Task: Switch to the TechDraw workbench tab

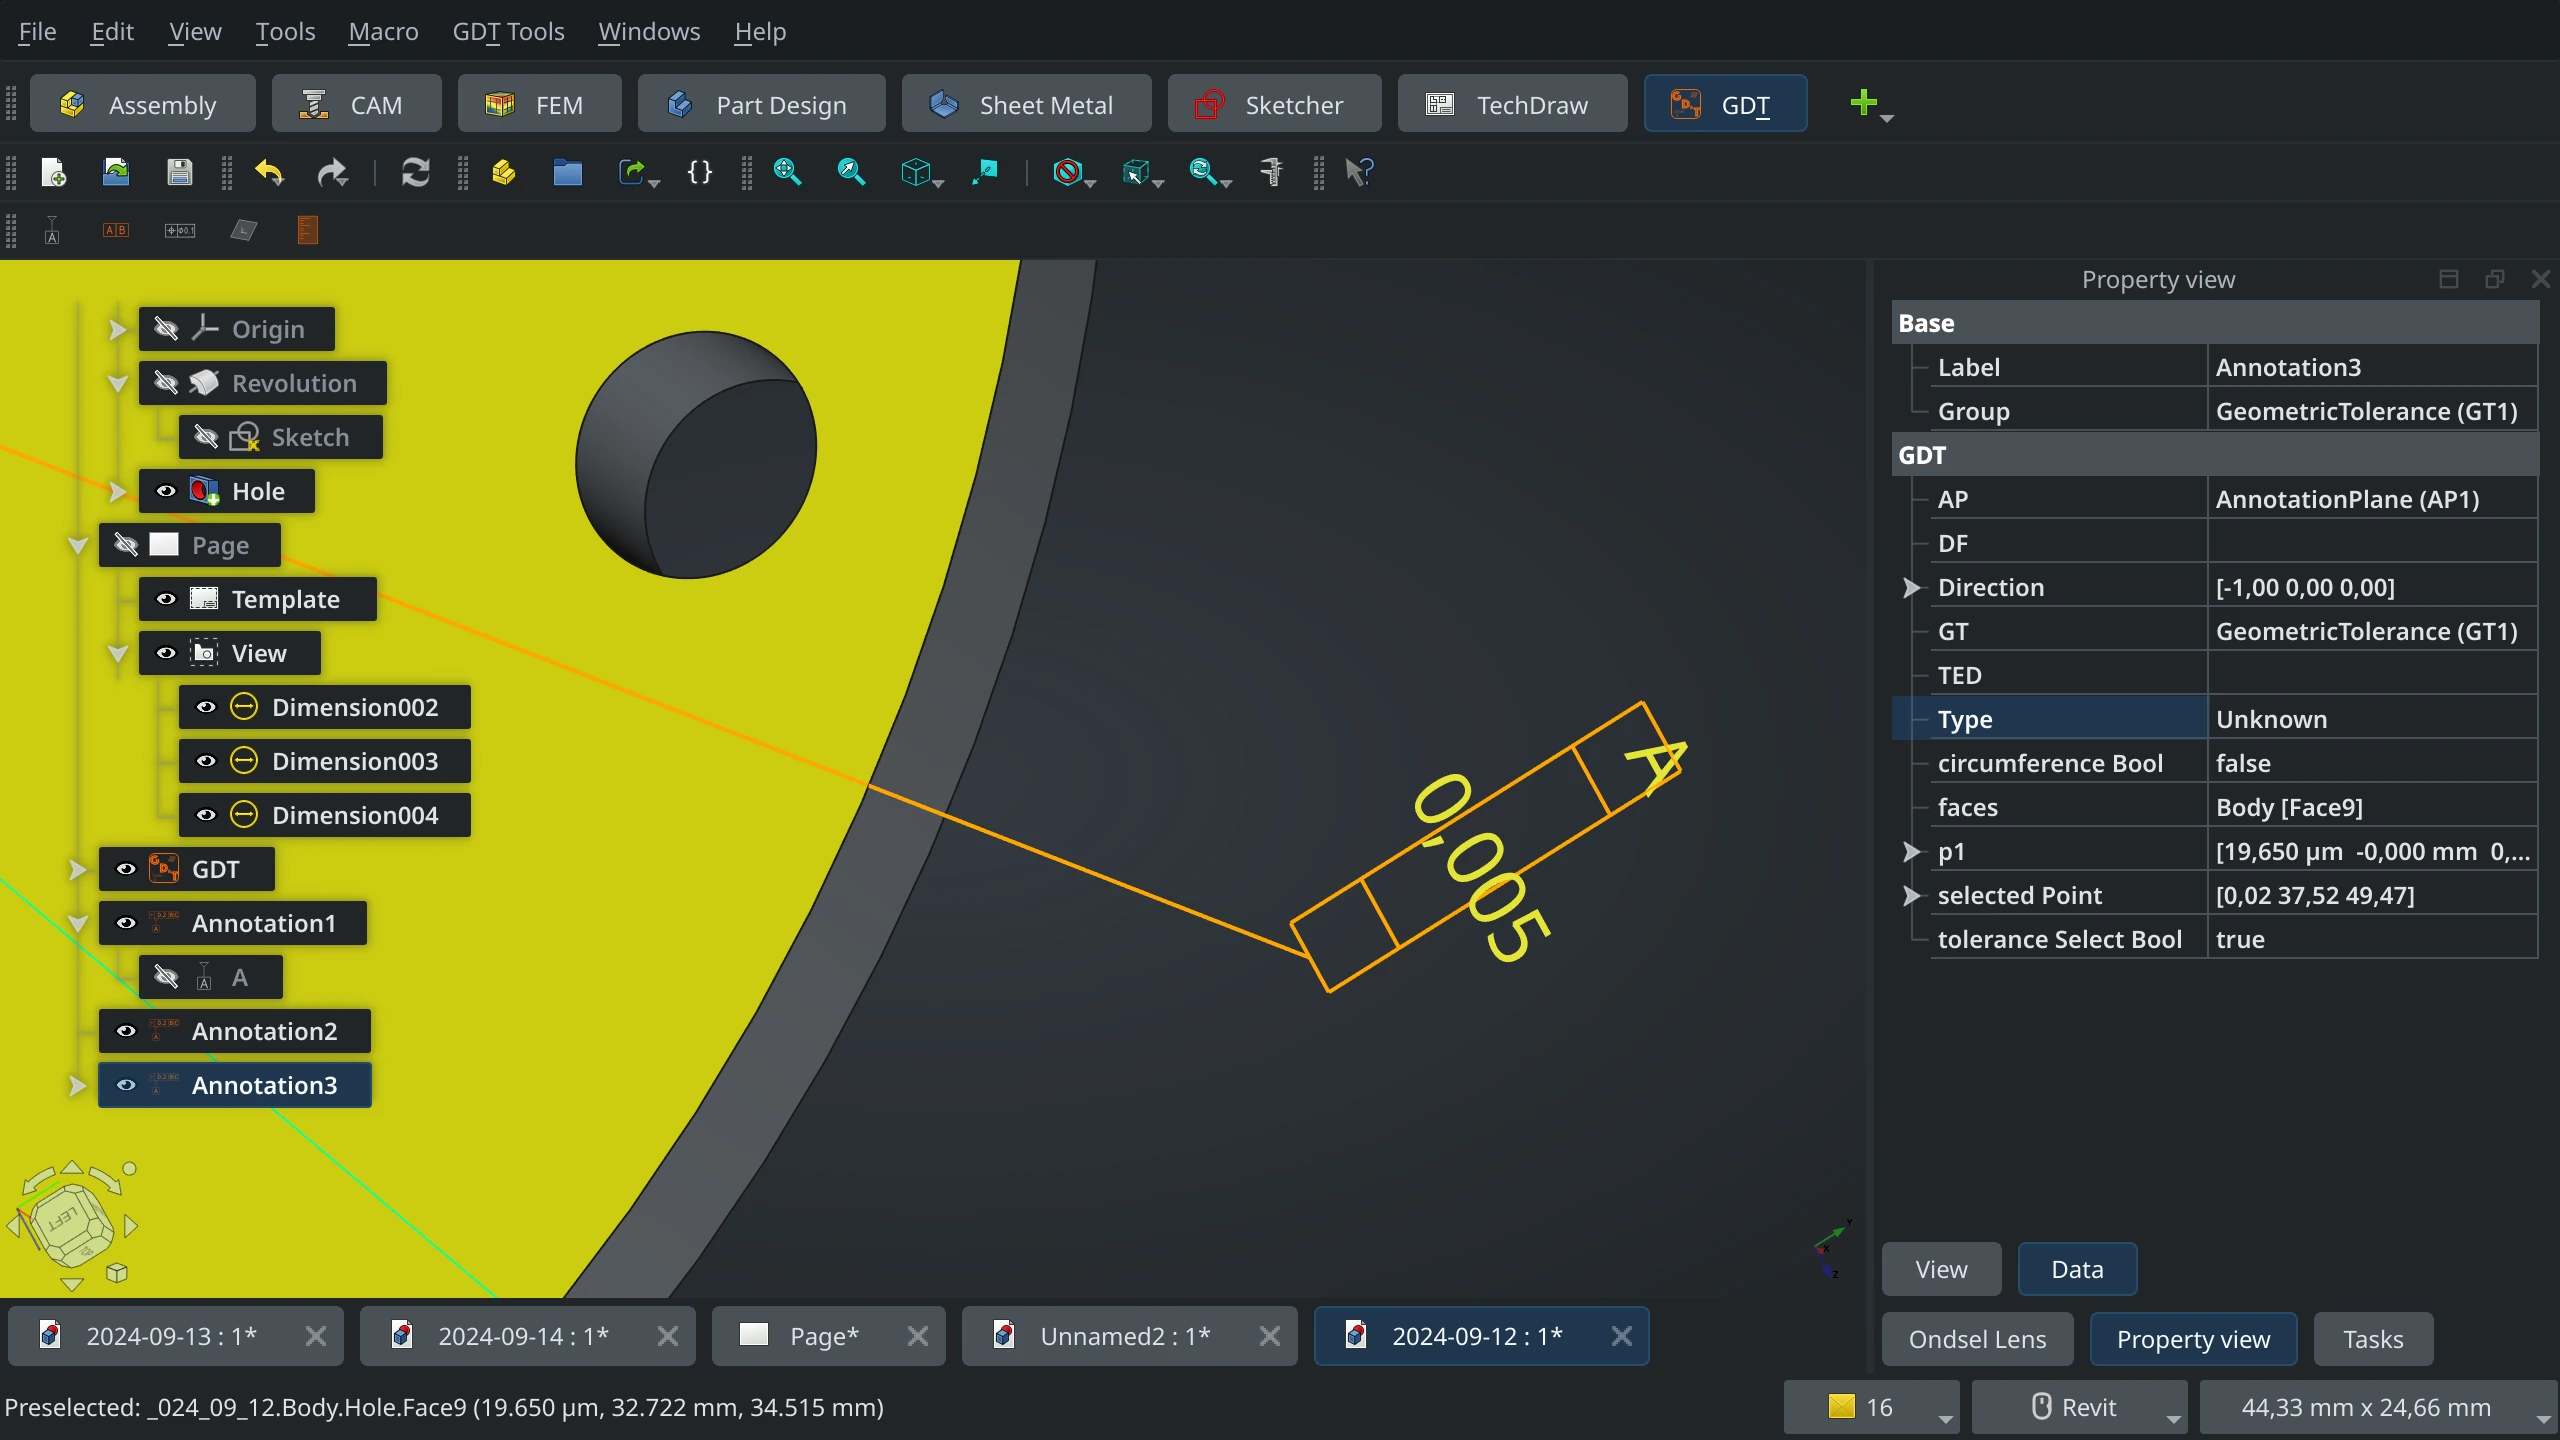Action: [1512, 104]
